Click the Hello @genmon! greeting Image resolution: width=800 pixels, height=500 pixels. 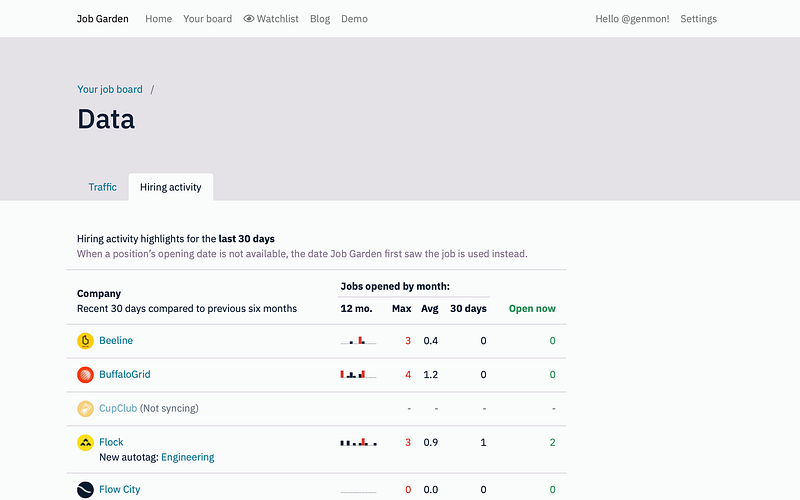pos(632,19)
